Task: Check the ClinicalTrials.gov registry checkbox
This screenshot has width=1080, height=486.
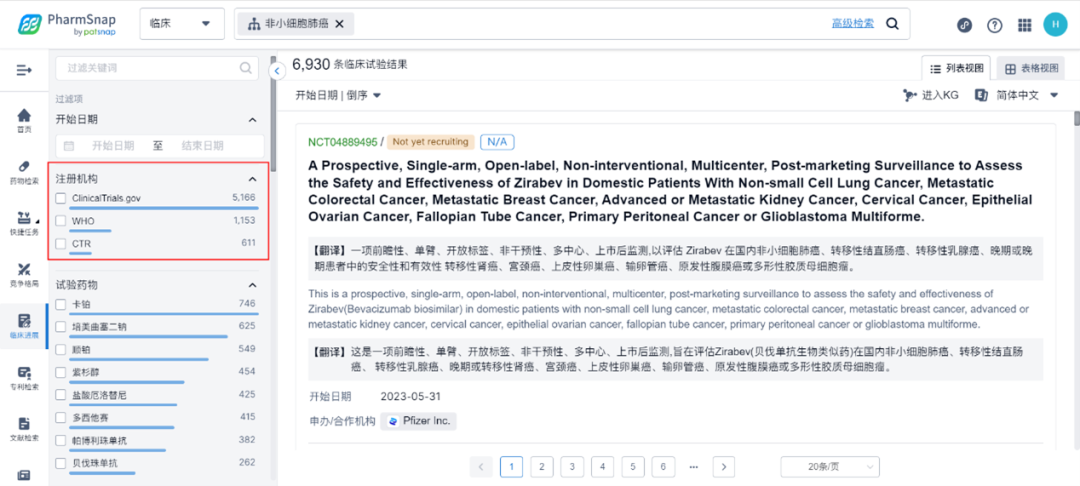Action: coord(62,198)
